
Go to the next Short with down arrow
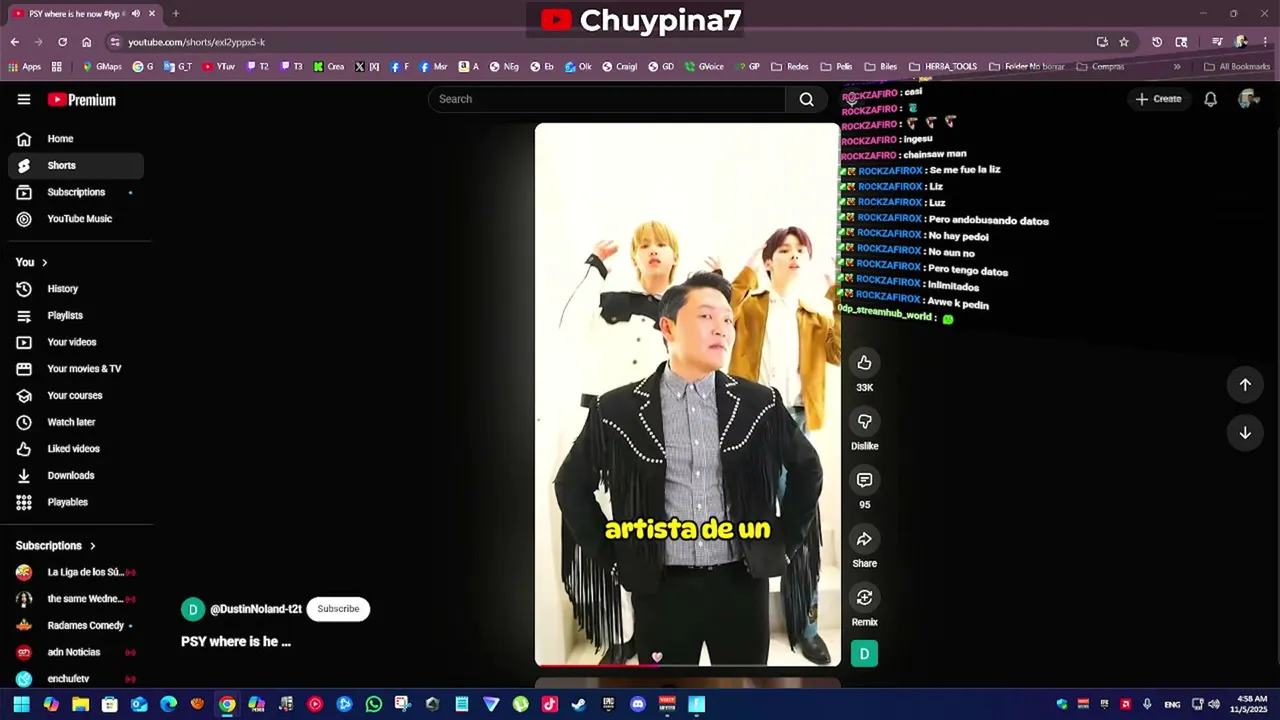tap(1245, 433)
